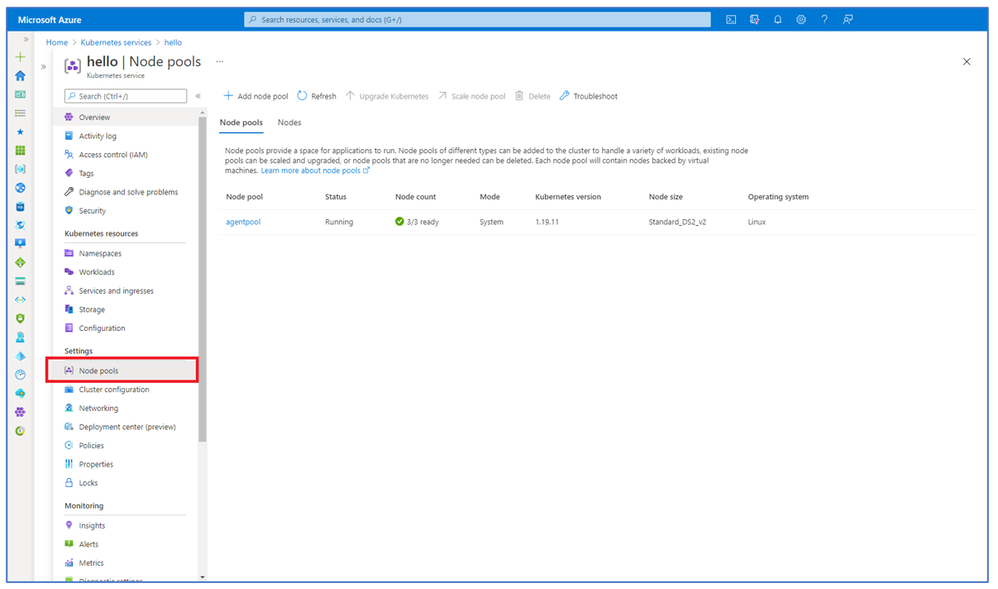The width and height of the screenshot is (998, 589).
Task: Open Cloud Shell icon in top bar
Action: coord(731,20)
